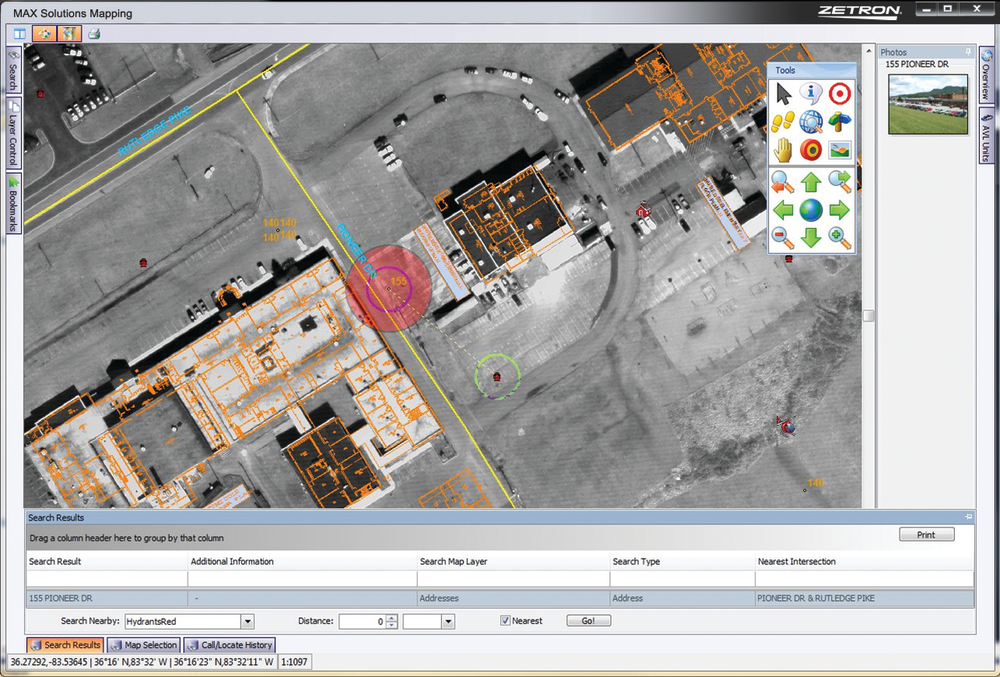The width and height of the screenshot is (1000, 677).
Task: Increase distance using the spinner up arrow
Action: coord(390,616)
